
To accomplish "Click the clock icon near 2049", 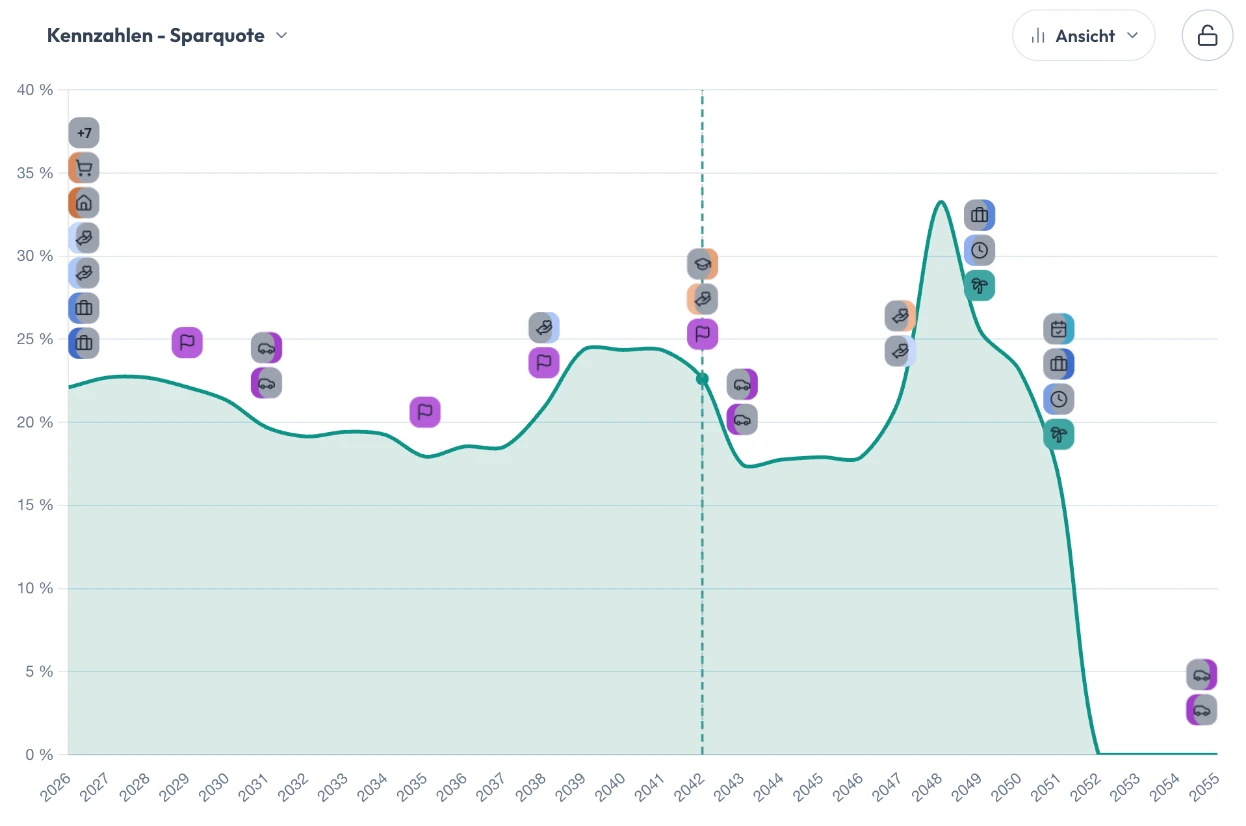I will click(980, 250).
